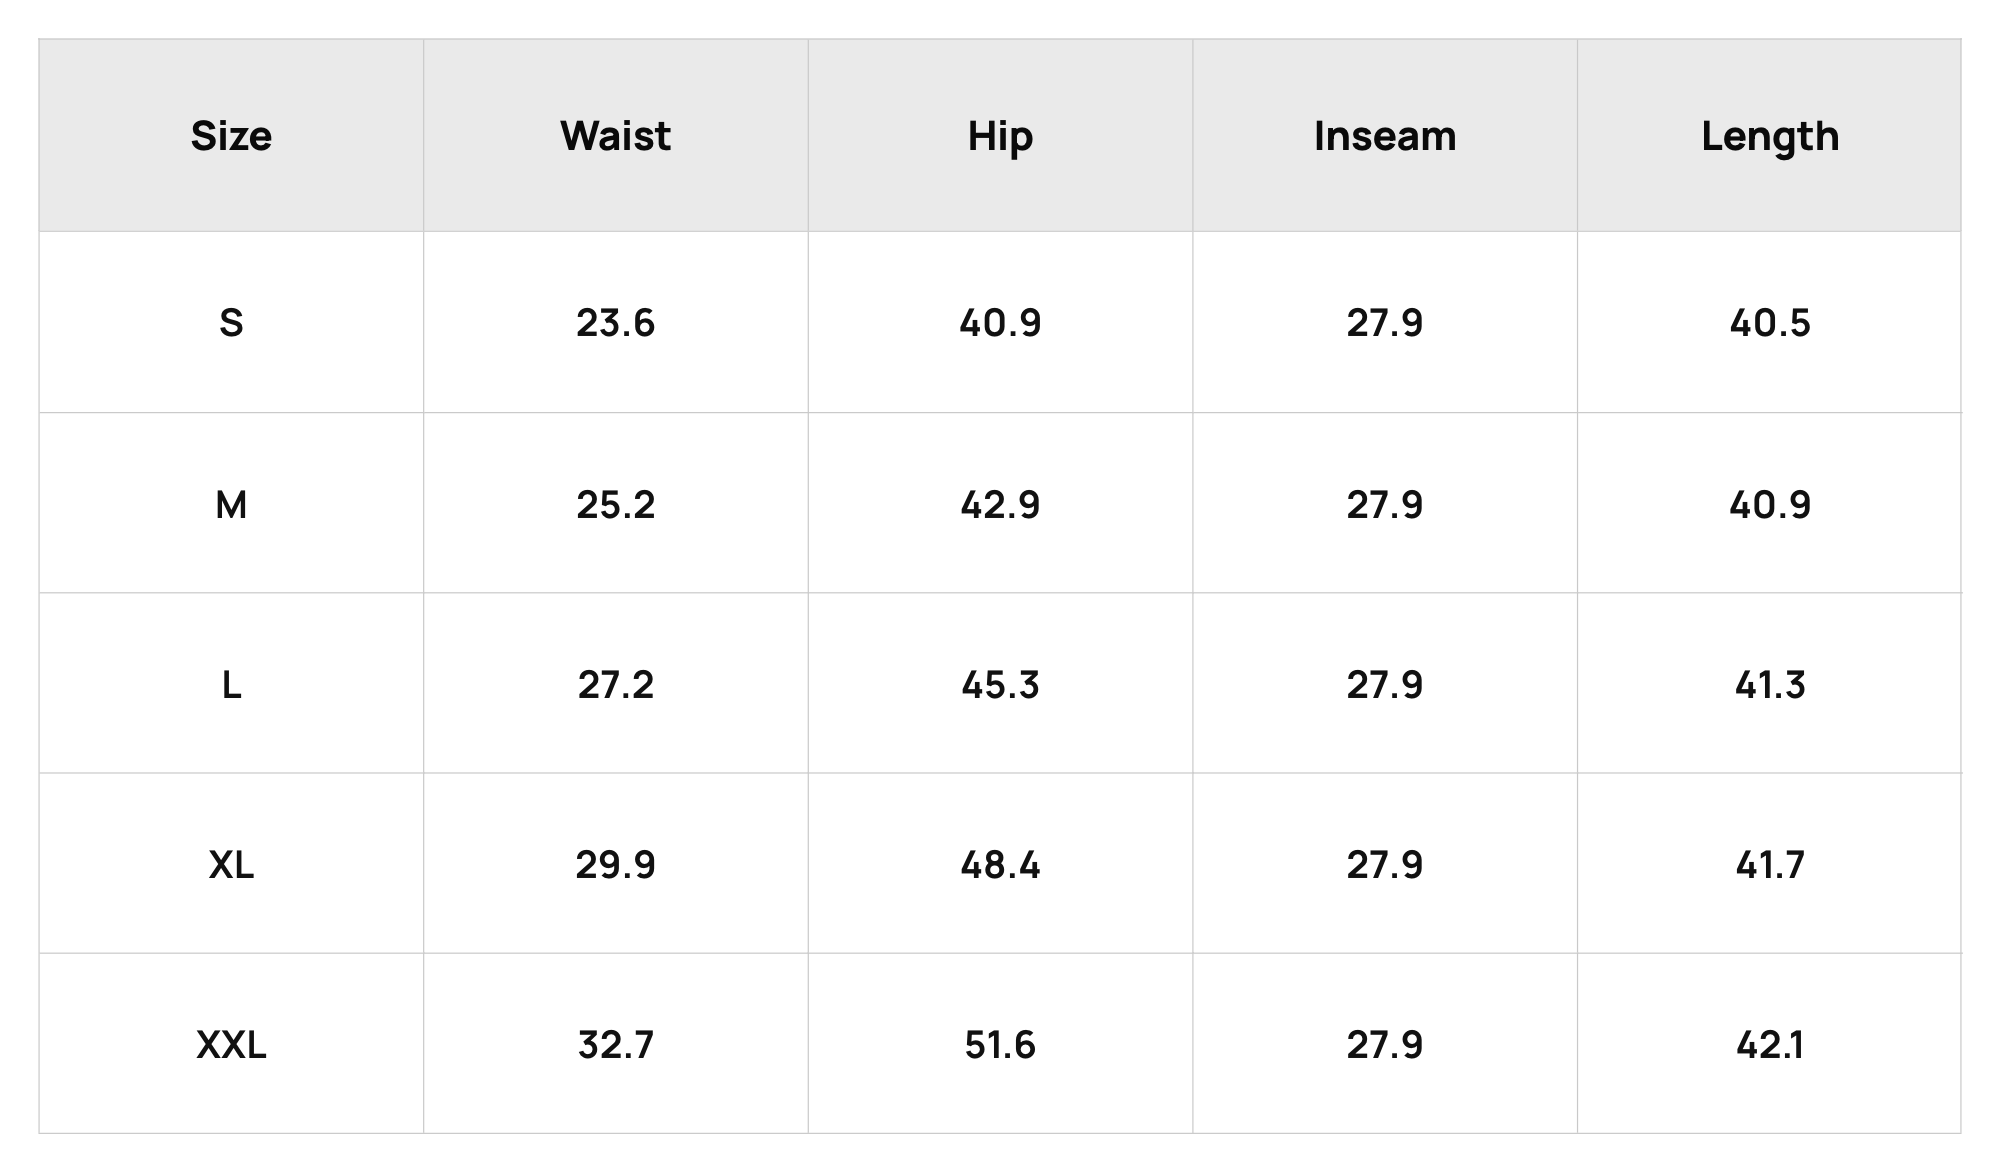The height and width of the screenshot is (1170, 2000).
Task: Click waist value 29.9 for XL
Action: coord(615,865)
